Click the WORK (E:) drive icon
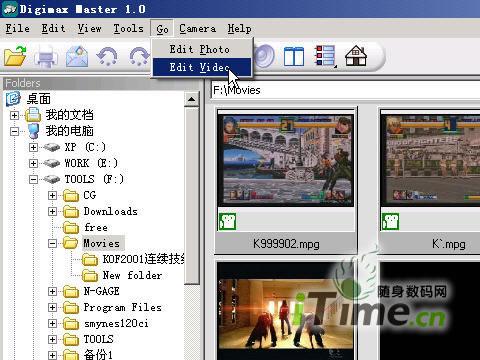Image resolution: width=480 pixels, height=360 pixels. click(52, 163)
